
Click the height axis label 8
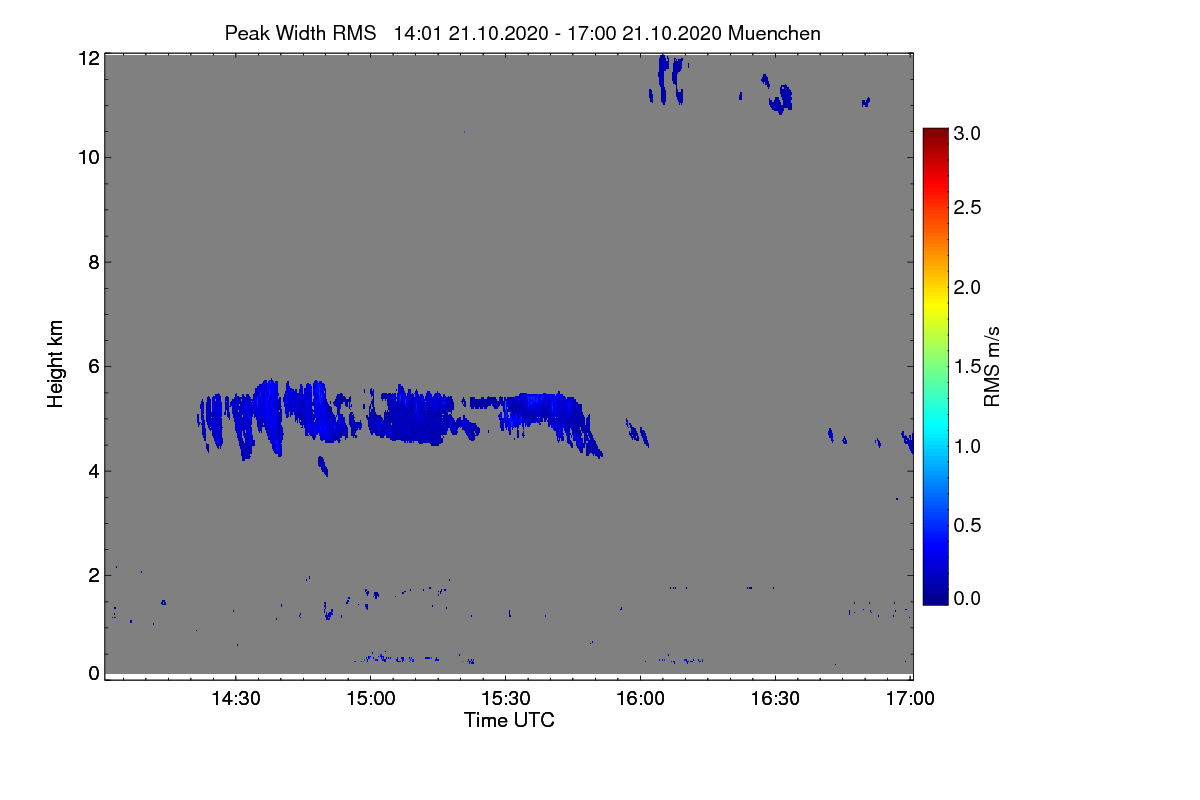point(93,262)
